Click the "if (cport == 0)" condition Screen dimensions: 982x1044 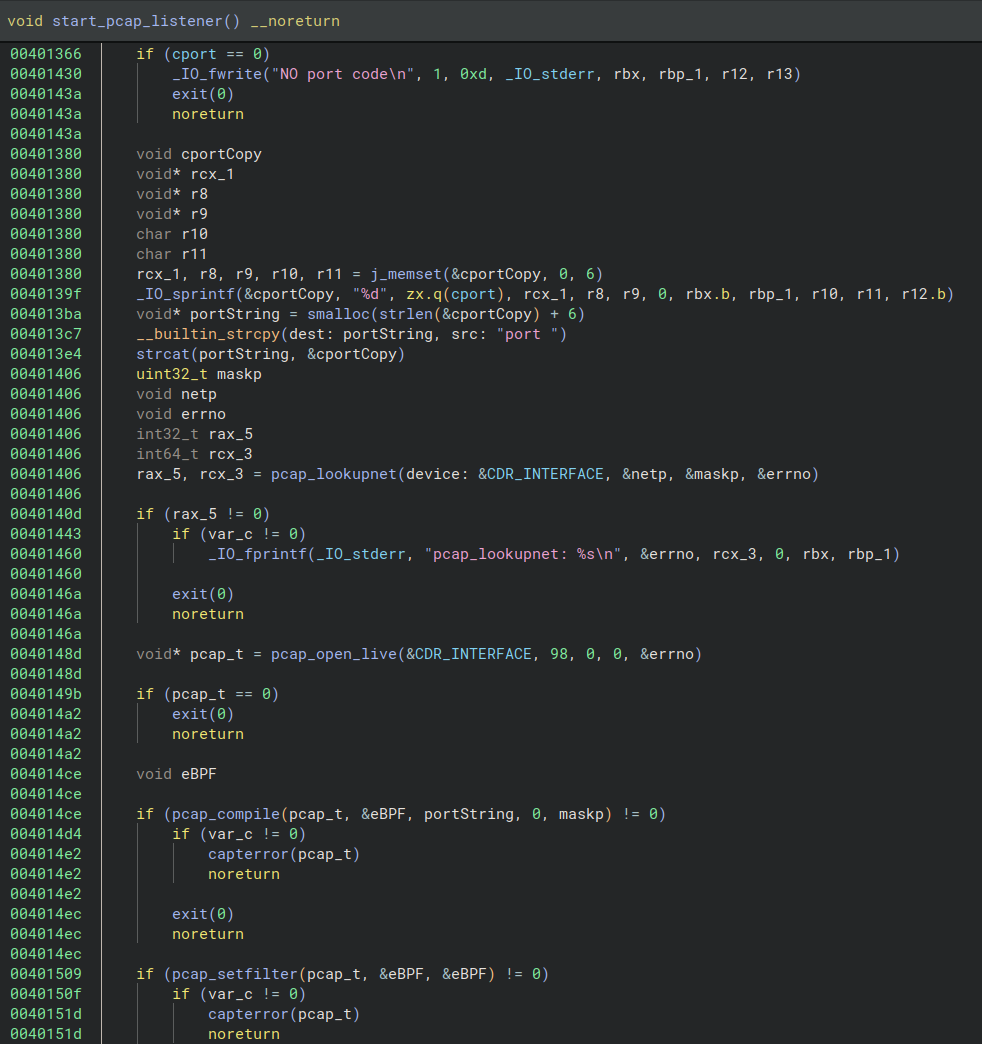coord(203,54)
